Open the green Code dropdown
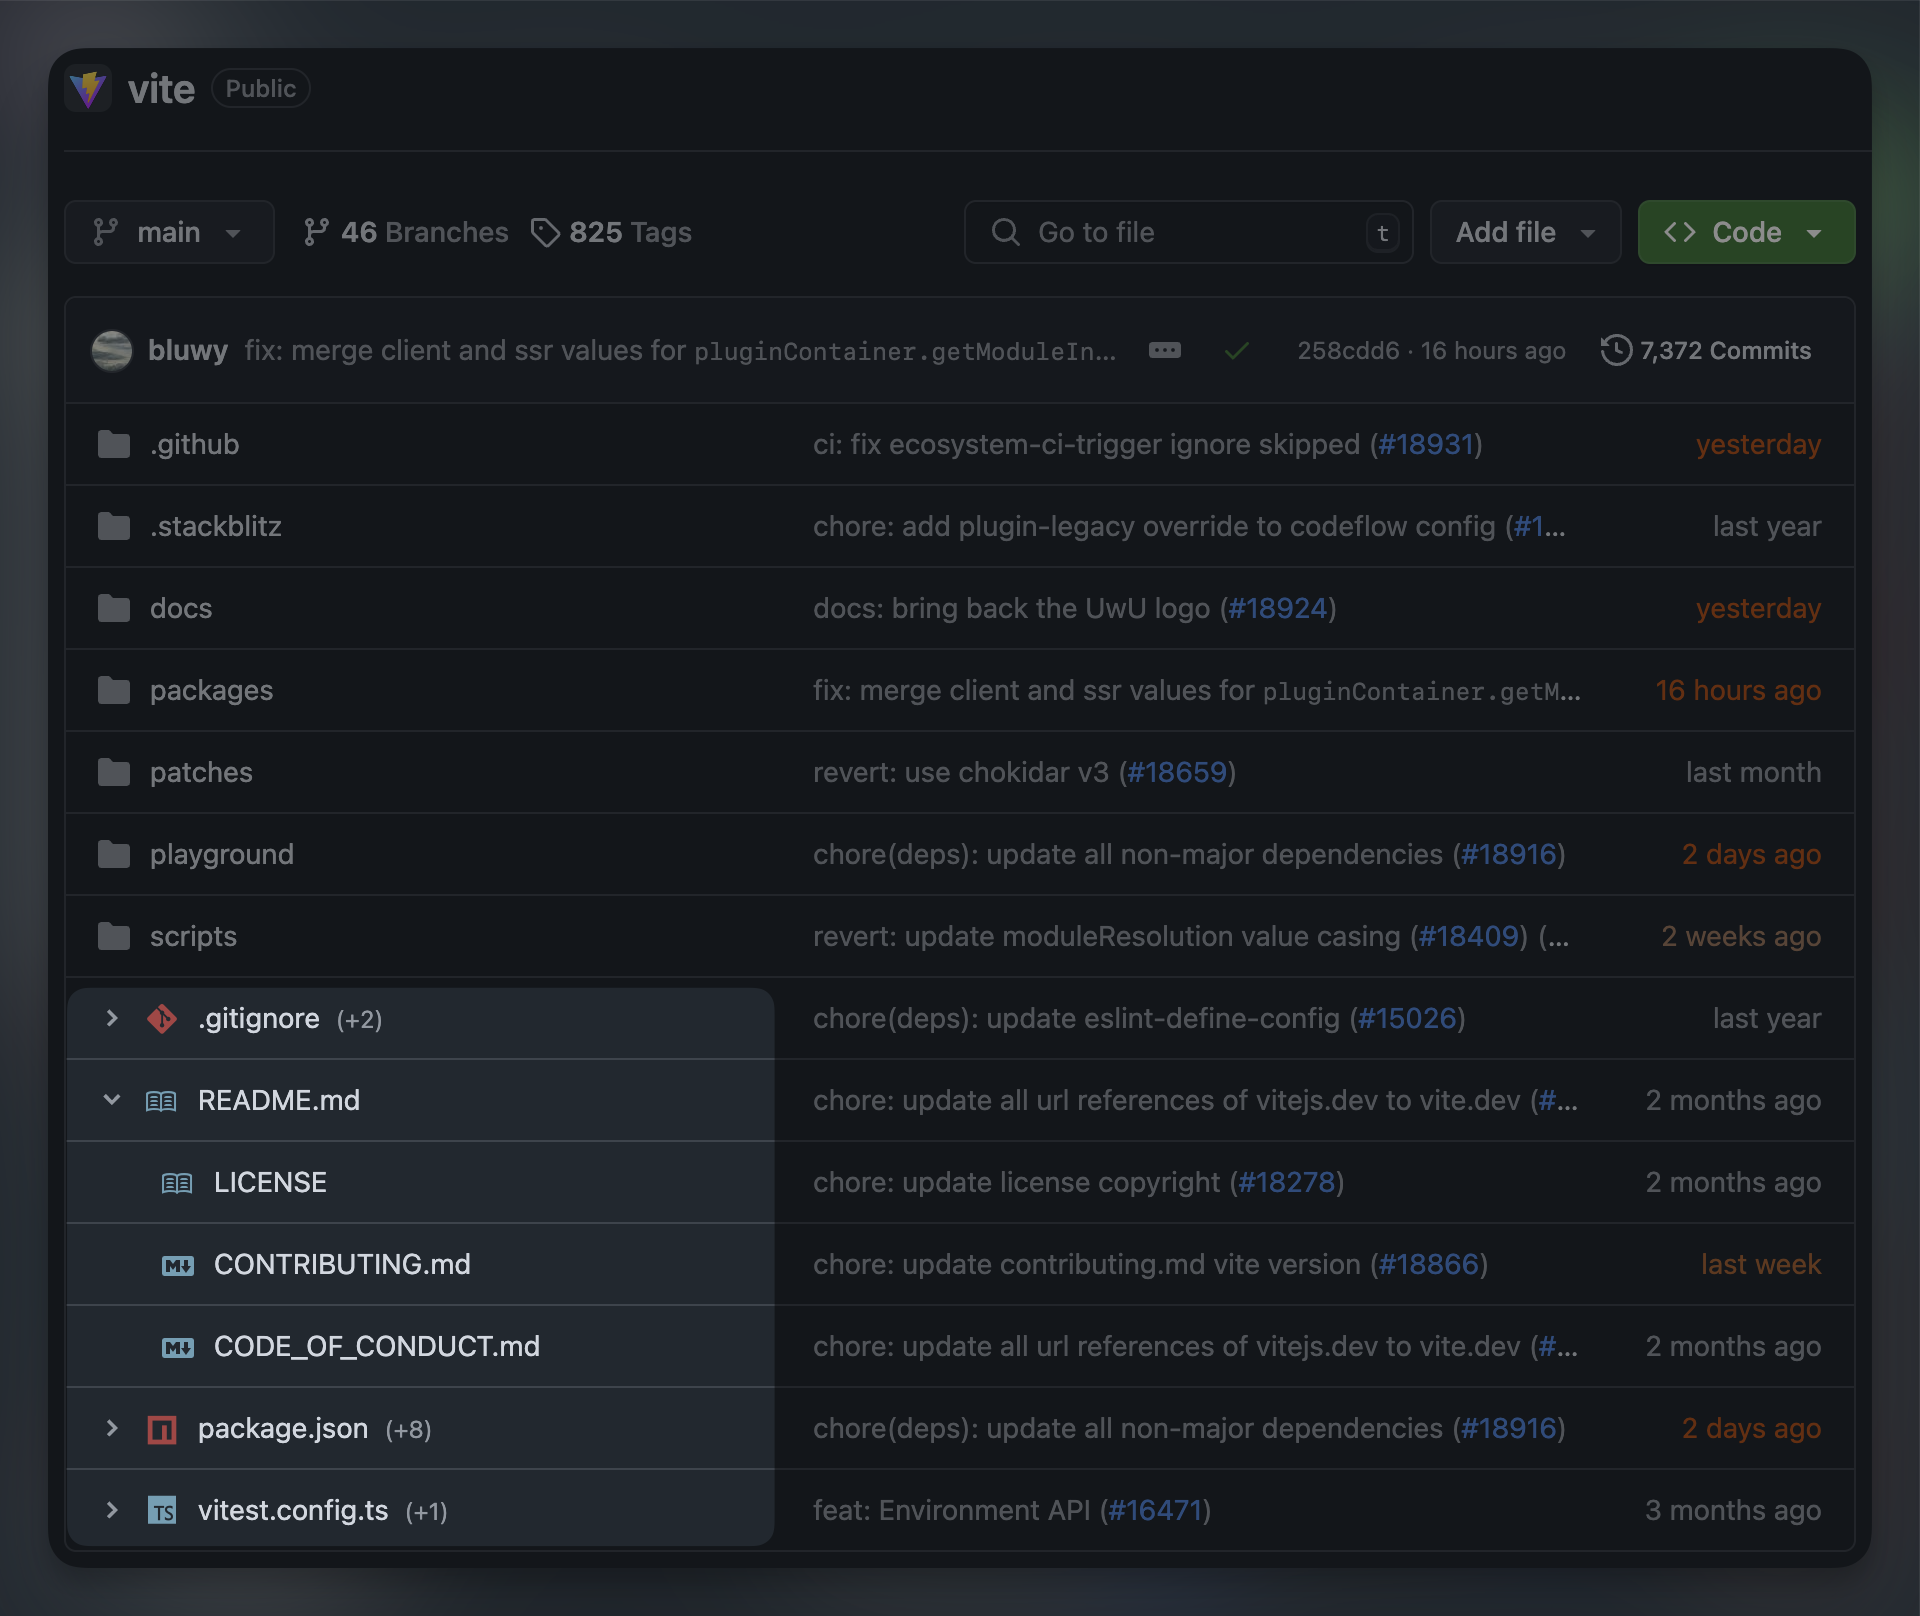Image resolution: width=1920 pixels, height=1616 pixels. pos(1746,232)
